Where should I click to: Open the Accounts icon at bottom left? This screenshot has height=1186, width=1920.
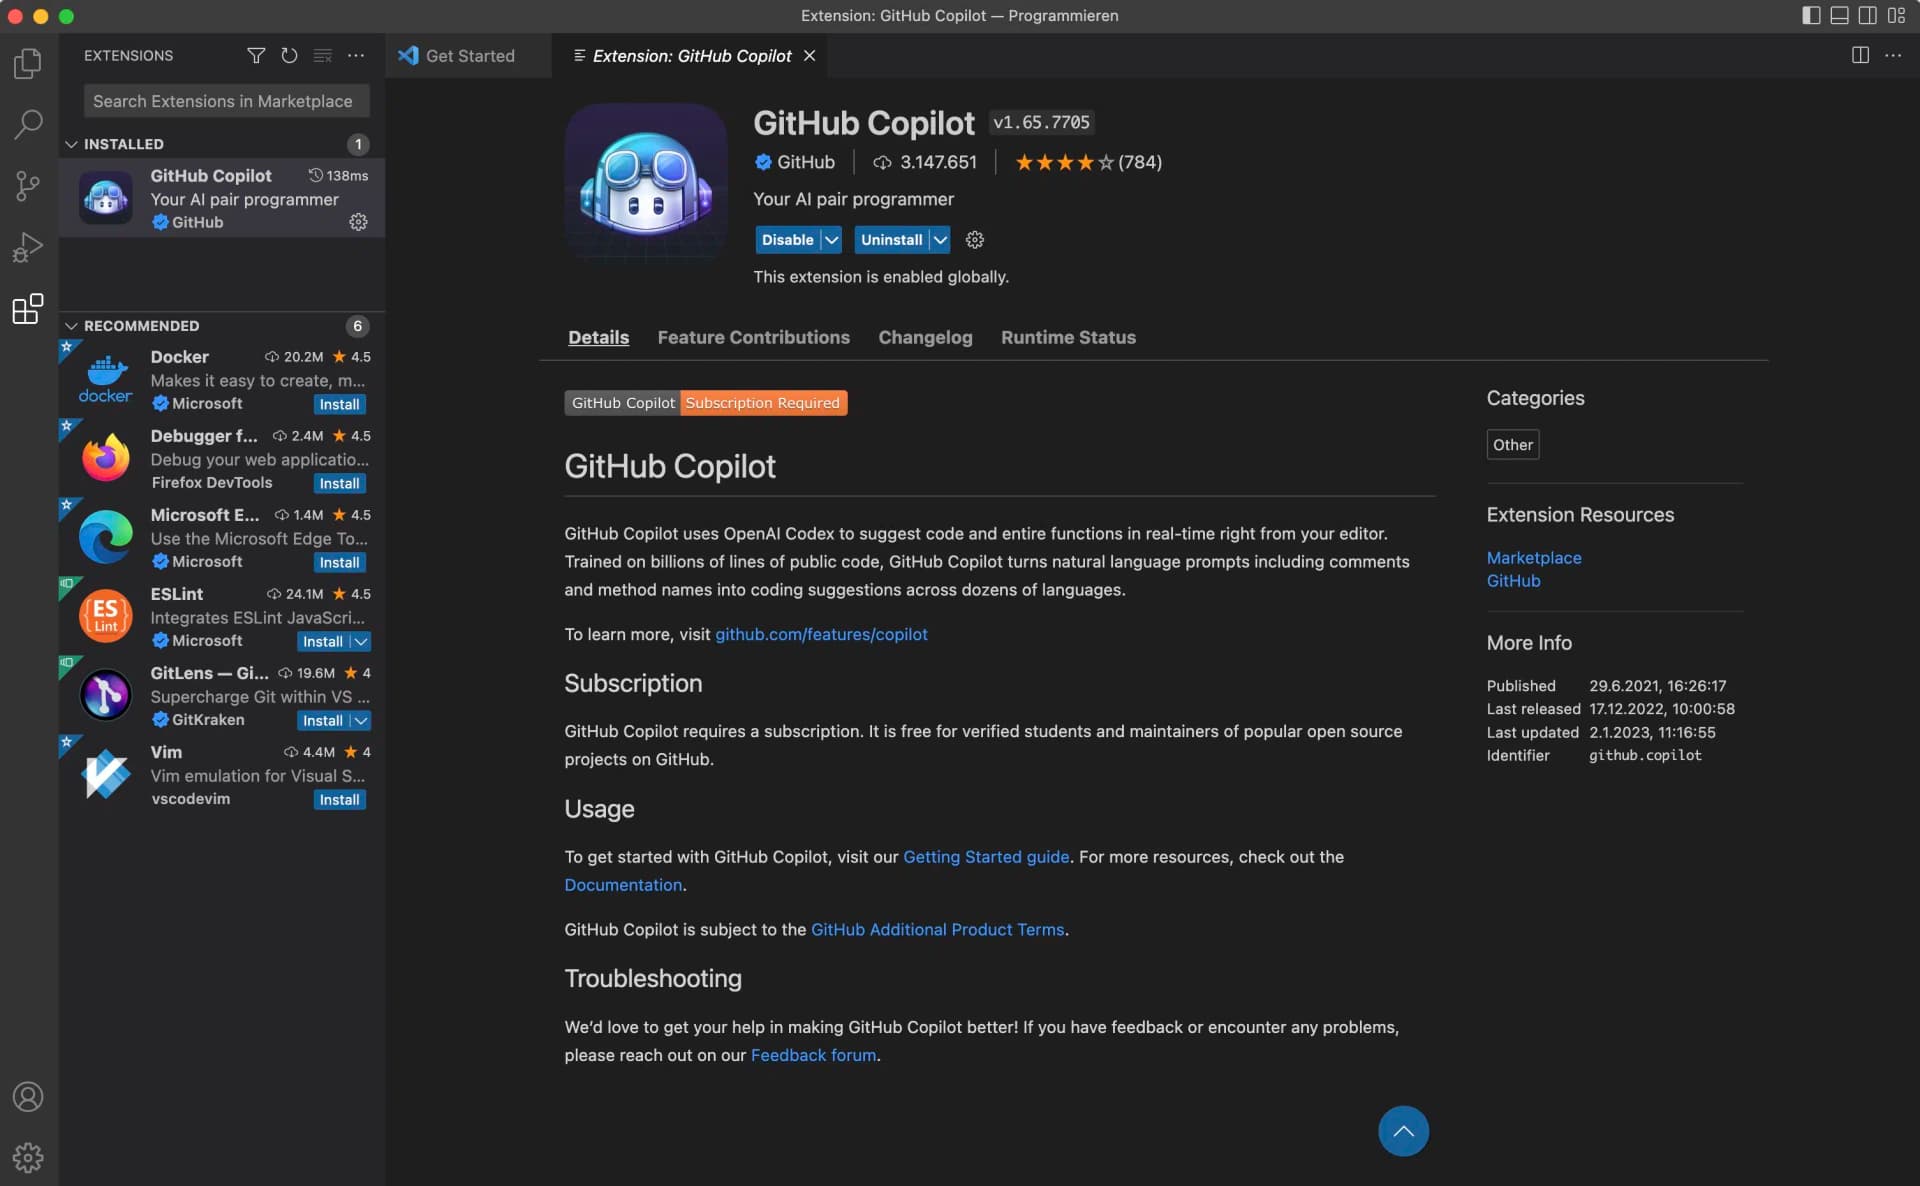(28, 1097)
